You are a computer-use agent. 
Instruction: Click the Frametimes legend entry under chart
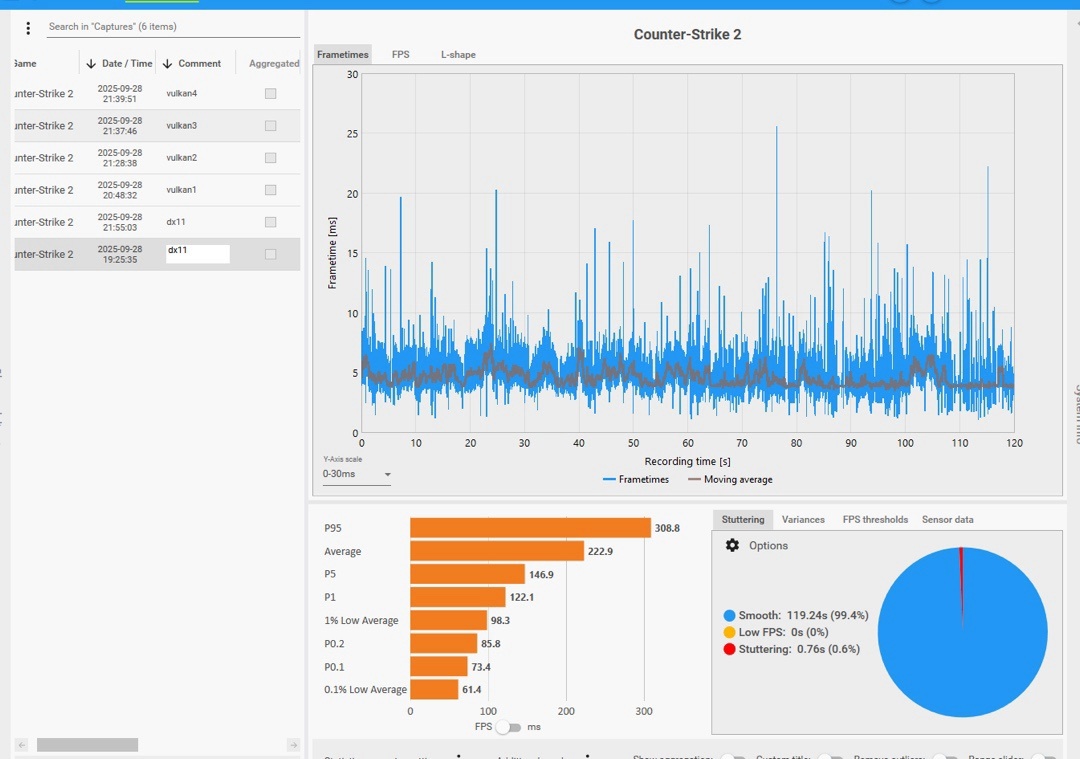click(x=636, y=480)
